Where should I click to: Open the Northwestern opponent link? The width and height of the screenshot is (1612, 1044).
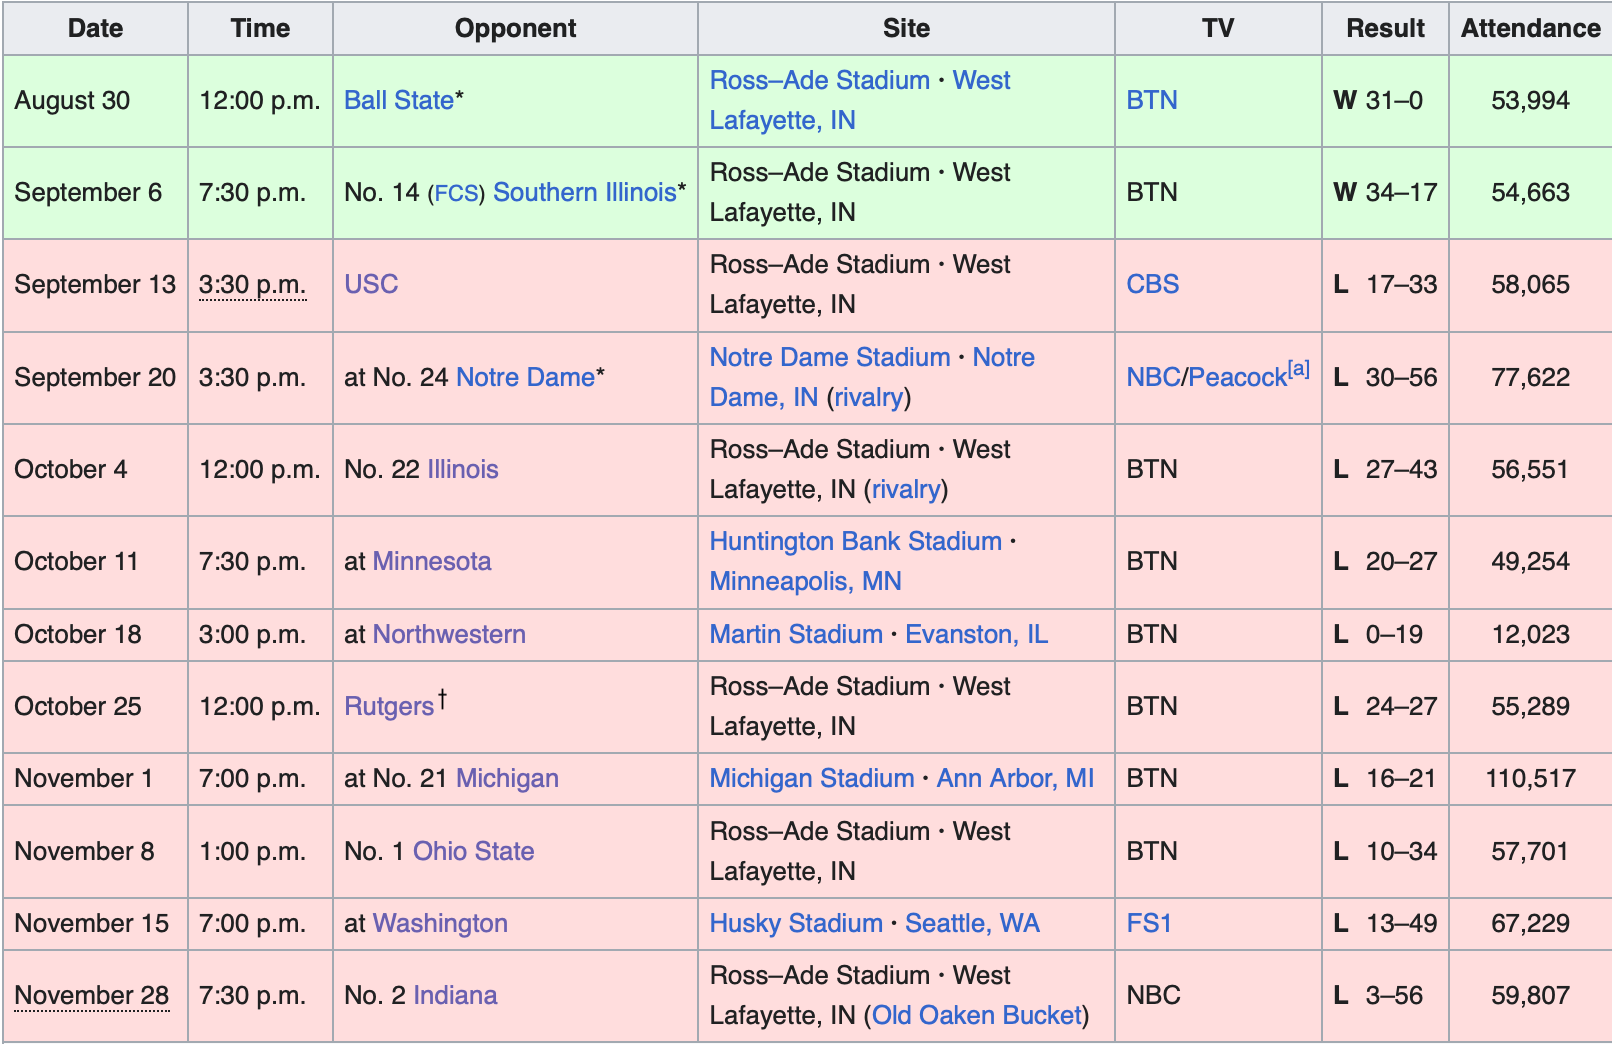click(x=449, y=634)
